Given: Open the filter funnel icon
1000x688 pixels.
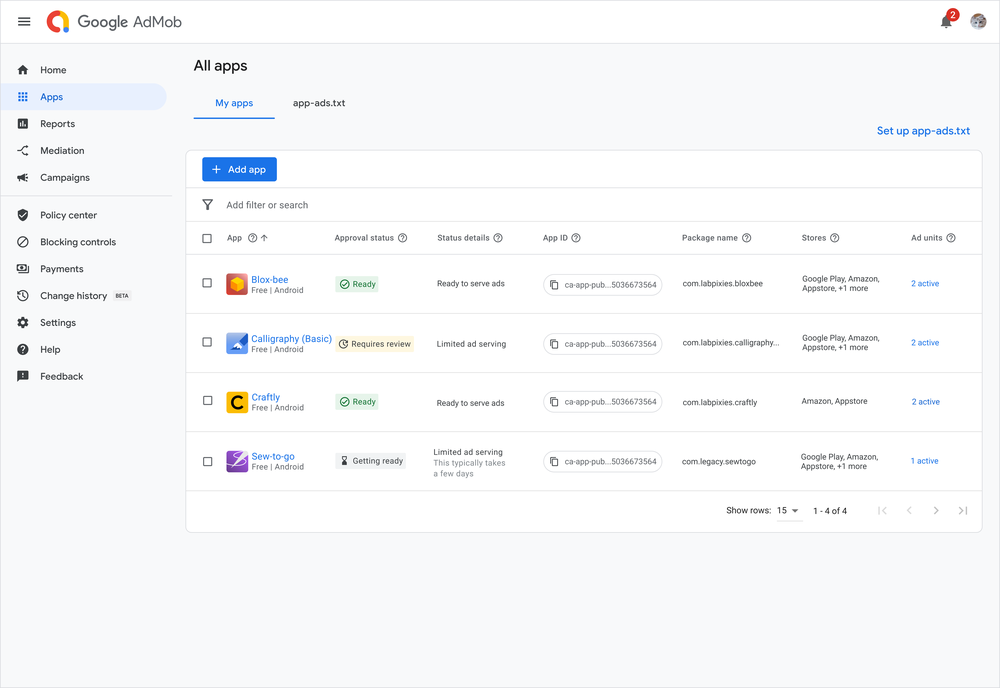Looking at the screenshot, I should coord(207,204).
